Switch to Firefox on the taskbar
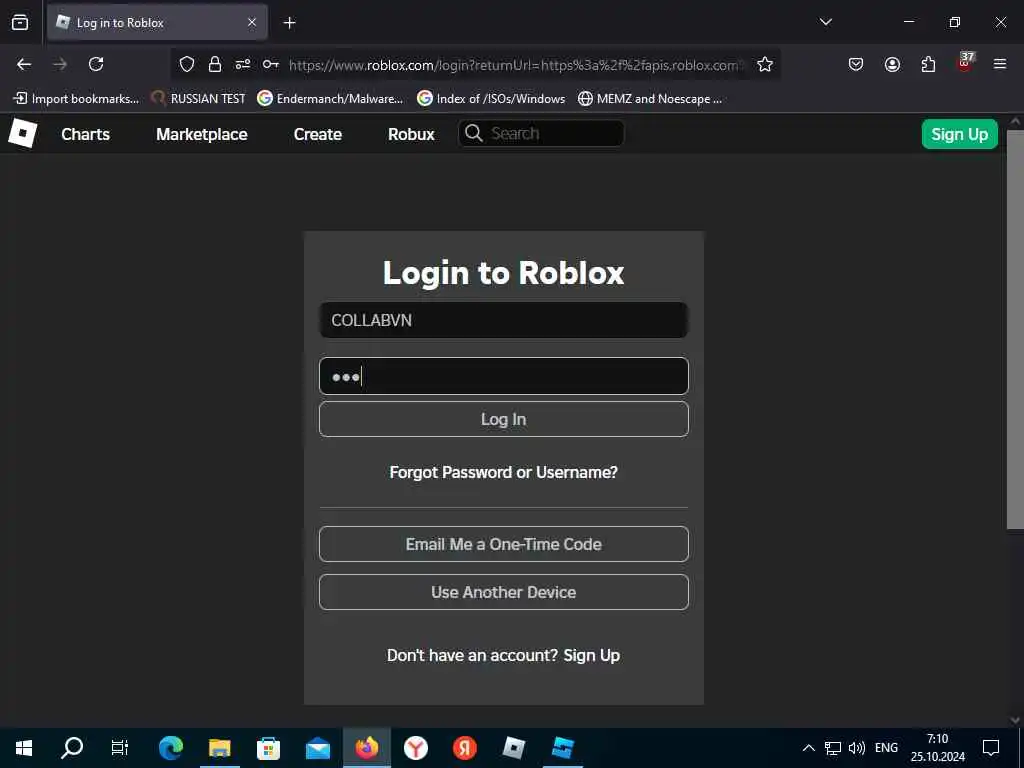Viewport: 1024px width, 768px height. 366,748
